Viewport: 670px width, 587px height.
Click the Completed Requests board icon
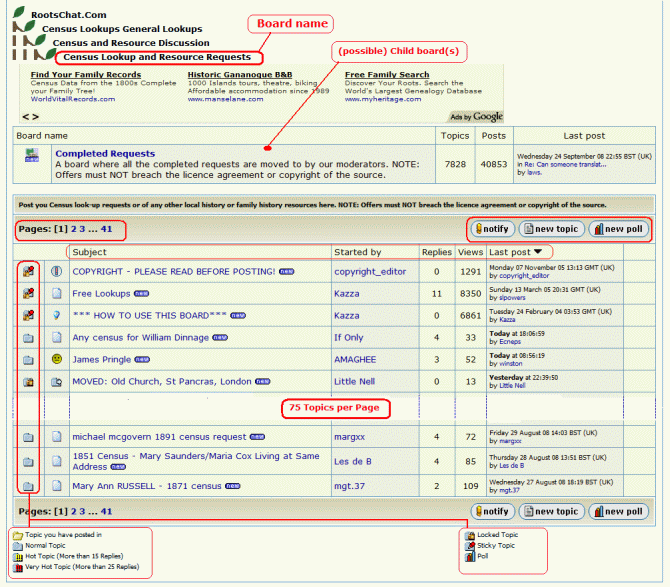click(x=32, y=155)
